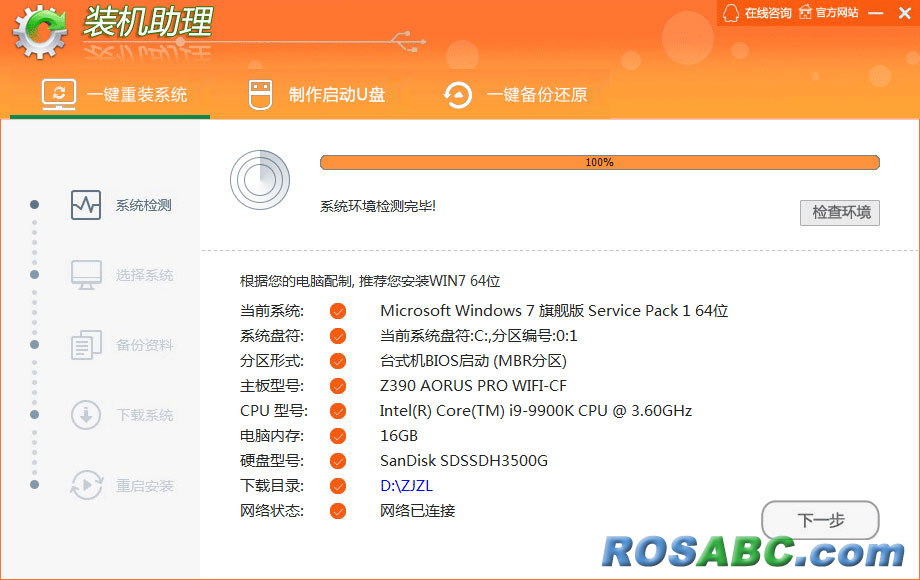
Task: Click the 备份资料 step label
Action: click(144, 345)
